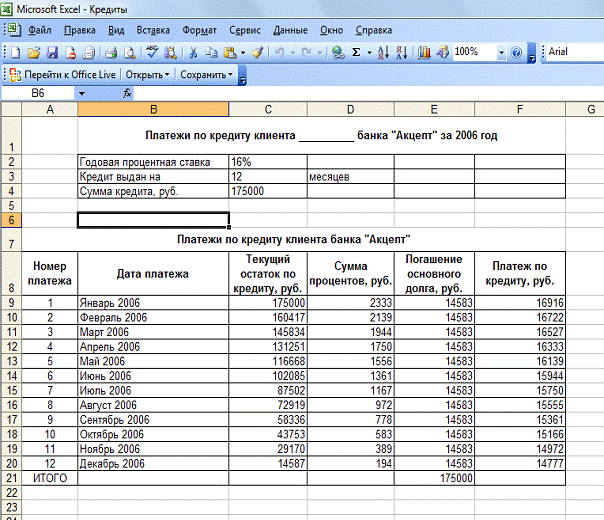604x520 pixels.
Task: Click the AutoSum sigma icon
Action: point(357,52)
